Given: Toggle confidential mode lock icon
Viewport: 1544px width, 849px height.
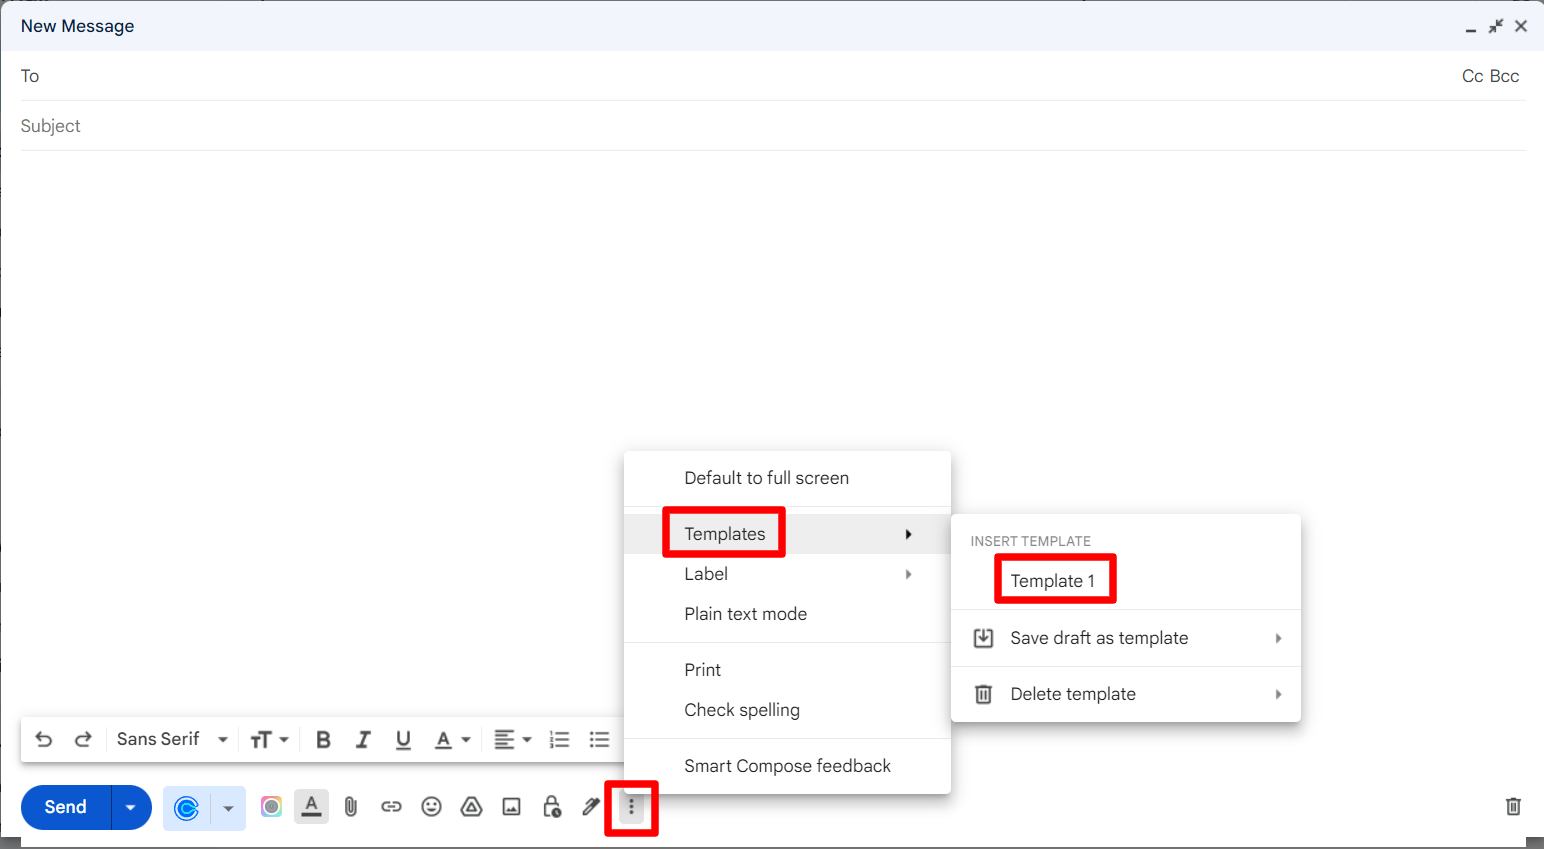Looking at the screenshot, I should [x=552, y=806].
